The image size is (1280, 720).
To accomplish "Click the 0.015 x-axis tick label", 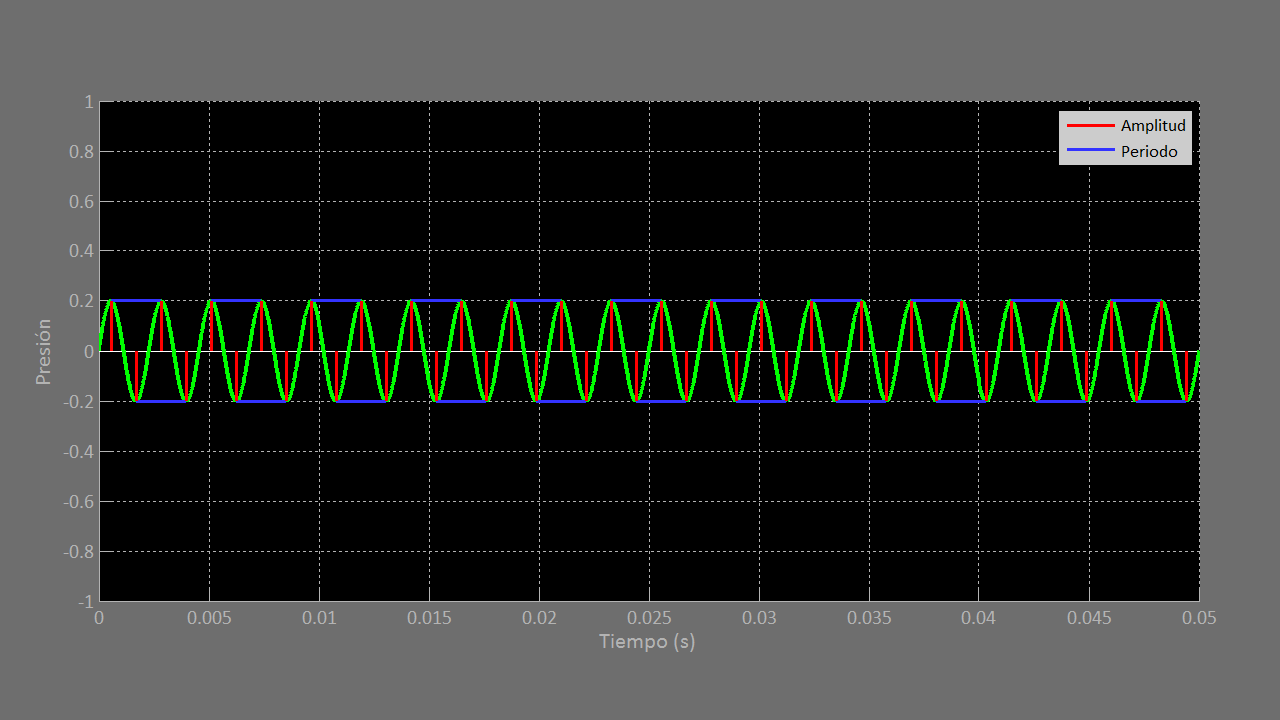I will [429, 618].
